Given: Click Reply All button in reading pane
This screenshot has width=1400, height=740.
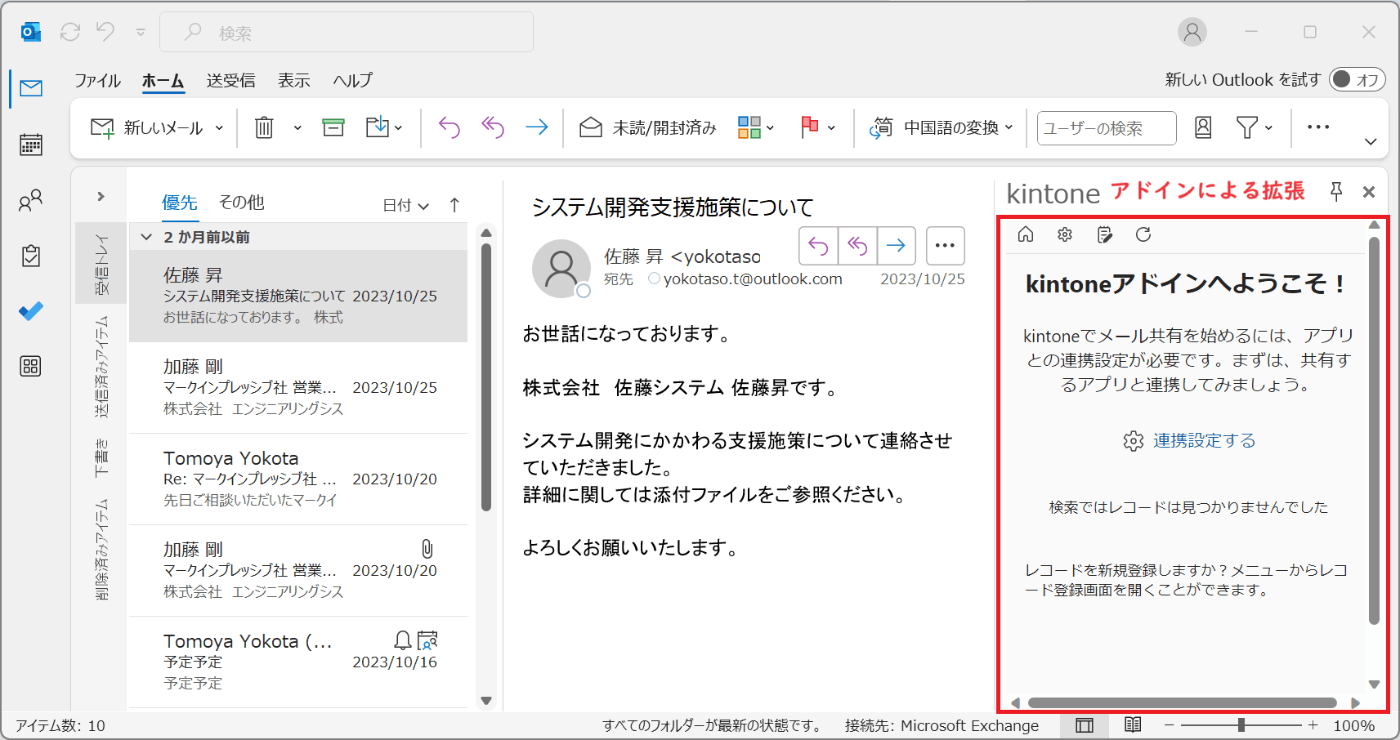Looking at the screenshot, I should pos(857,244).
